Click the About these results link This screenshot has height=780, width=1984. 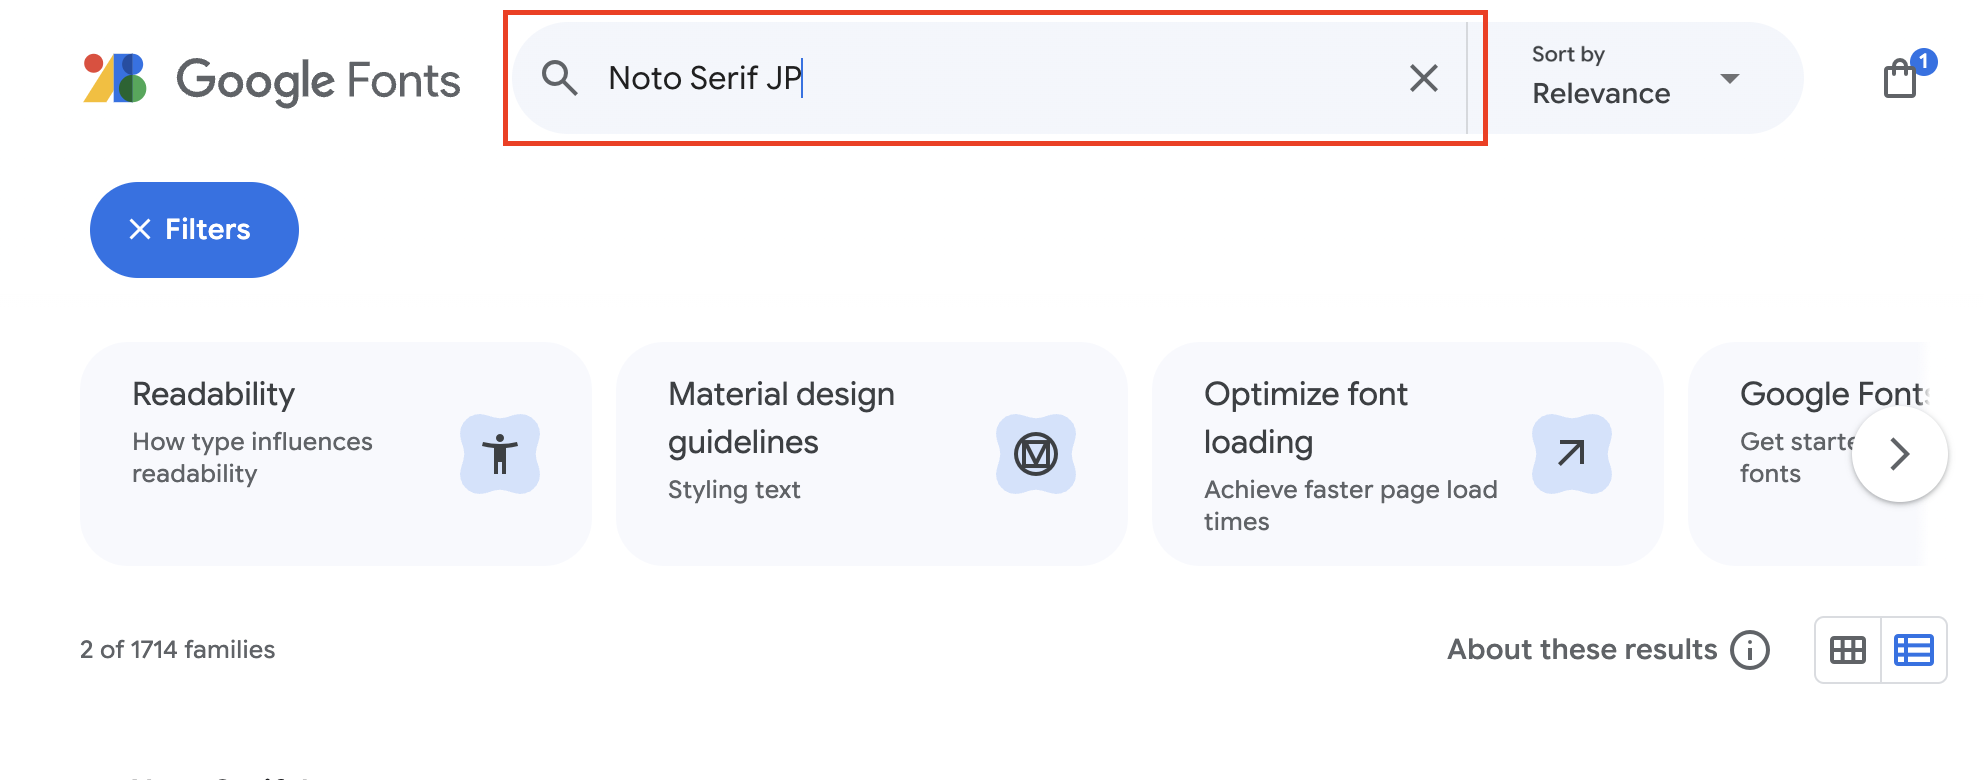click(x=1582, y=650)
